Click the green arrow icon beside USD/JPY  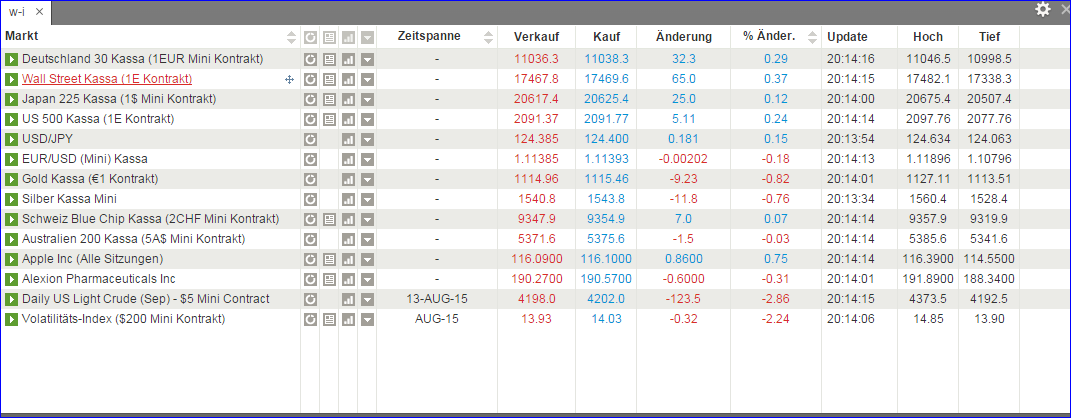tap(11, 139)
